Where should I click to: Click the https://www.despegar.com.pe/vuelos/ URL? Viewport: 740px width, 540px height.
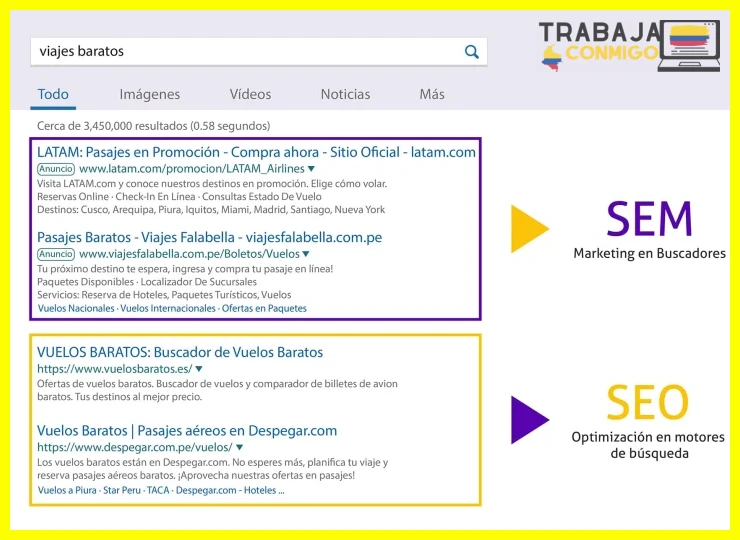coord(135,447)
